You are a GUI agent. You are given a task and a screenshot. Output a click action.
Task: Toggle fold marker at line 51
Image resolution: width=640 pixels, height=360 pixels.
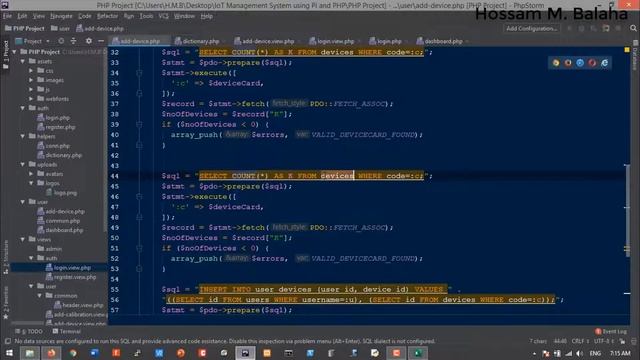click(139, 248)
